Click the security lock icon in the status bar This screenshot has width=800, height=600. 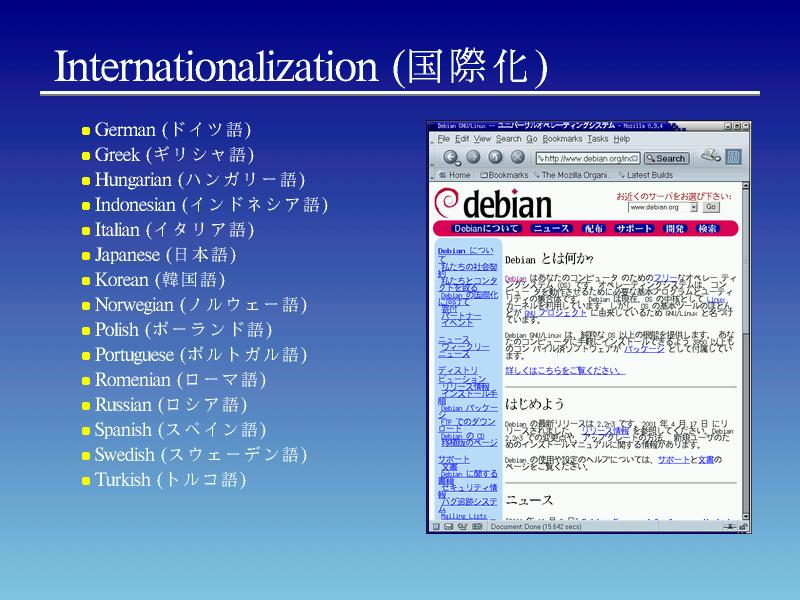click(x=743, y=527)
